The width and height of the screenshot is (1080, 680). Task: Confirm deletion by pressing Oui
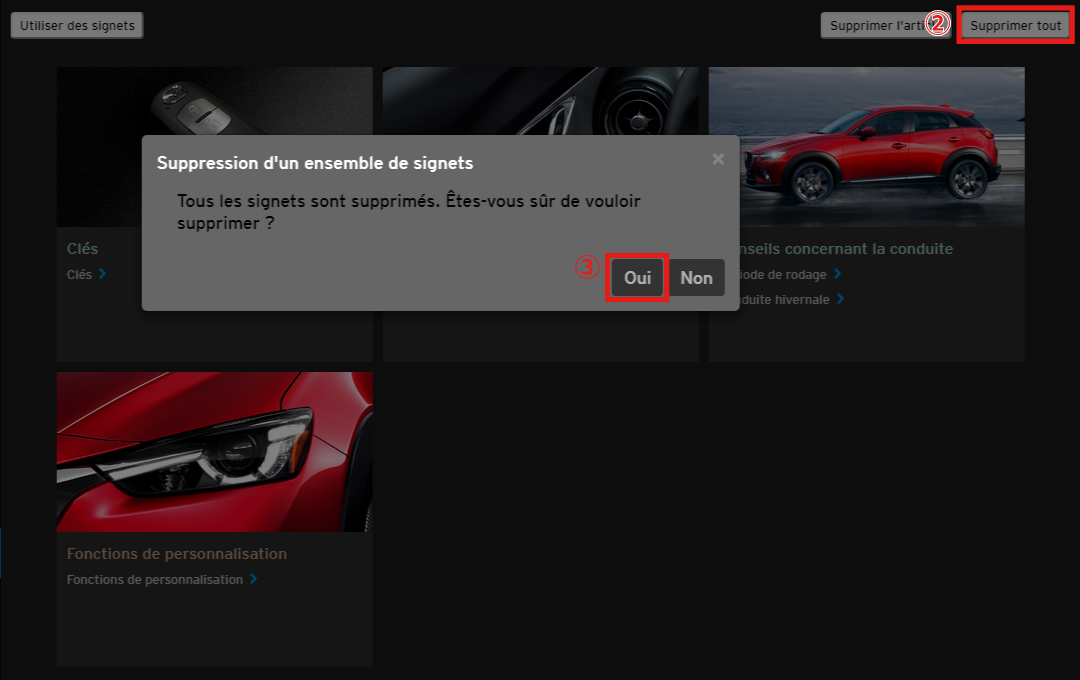tap(637, 278)
